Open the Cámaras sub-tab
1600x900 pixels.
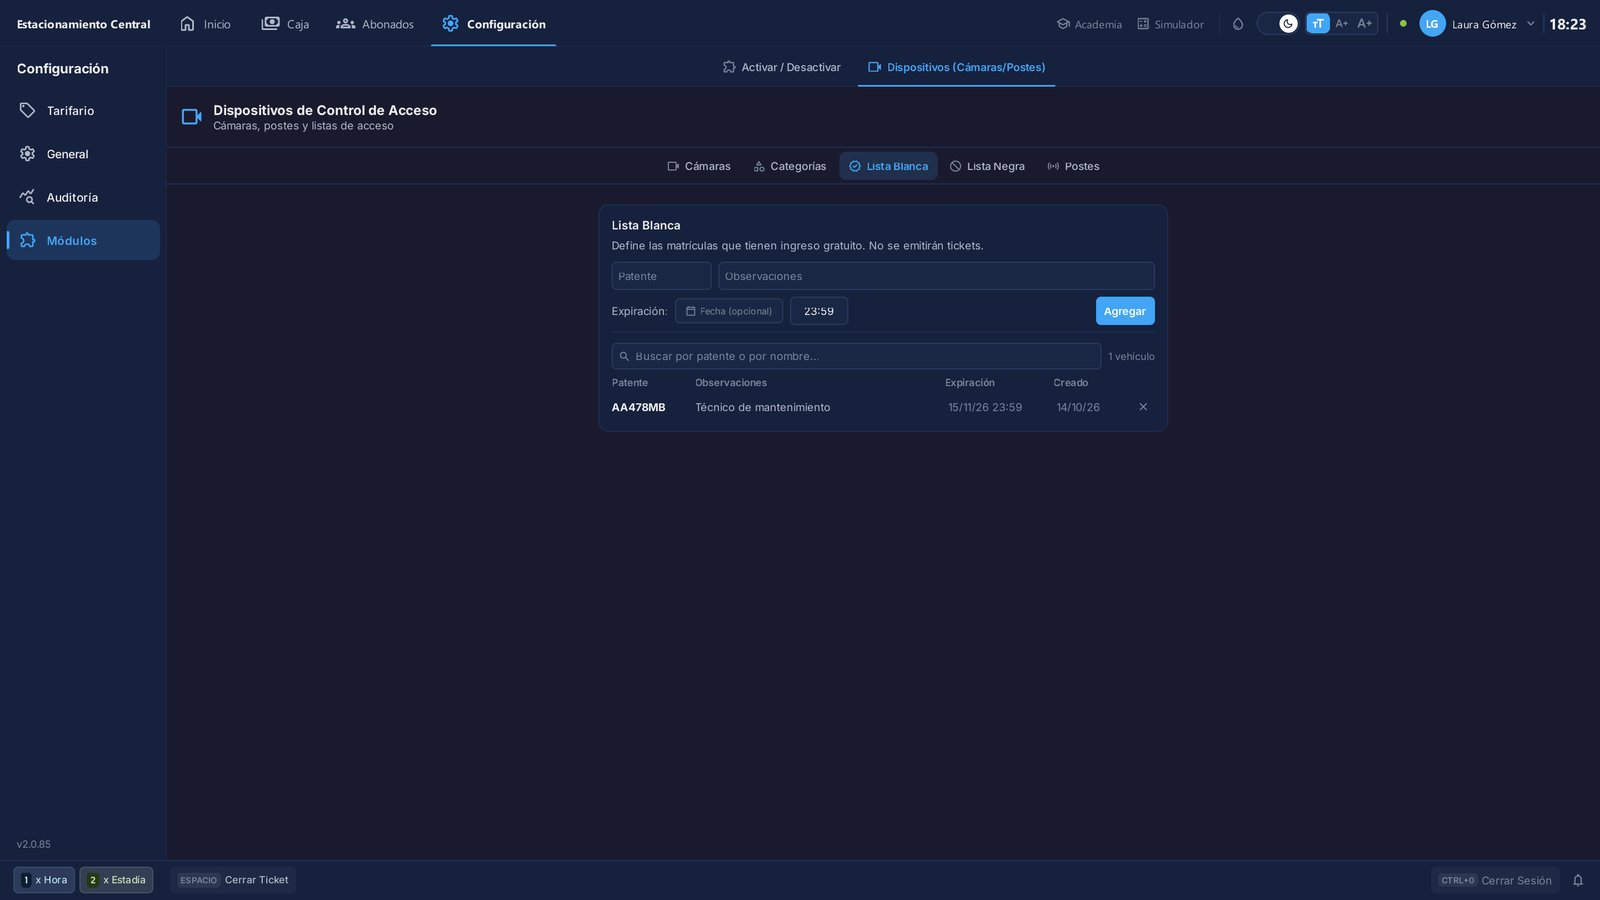coord(699,166)
